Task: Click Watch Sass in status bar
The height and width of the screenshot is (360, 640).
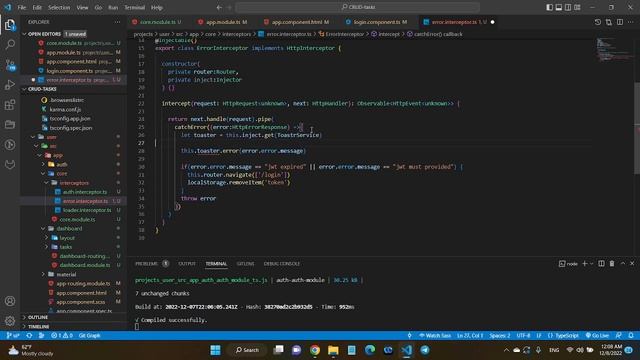Action: coord(435,336)
